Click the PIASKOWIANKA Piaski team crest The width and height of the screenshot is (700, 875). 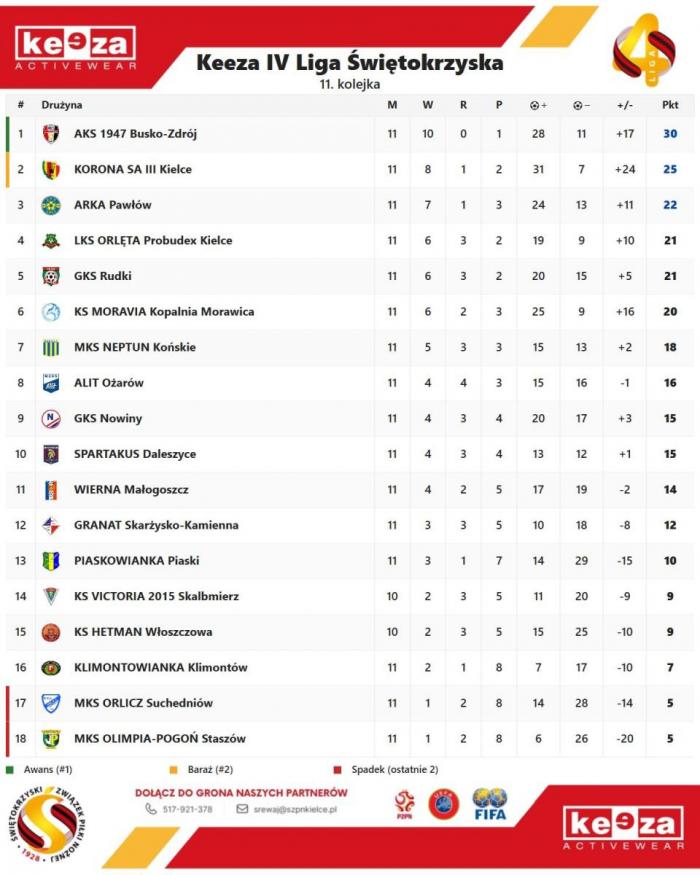click(51, 561)
